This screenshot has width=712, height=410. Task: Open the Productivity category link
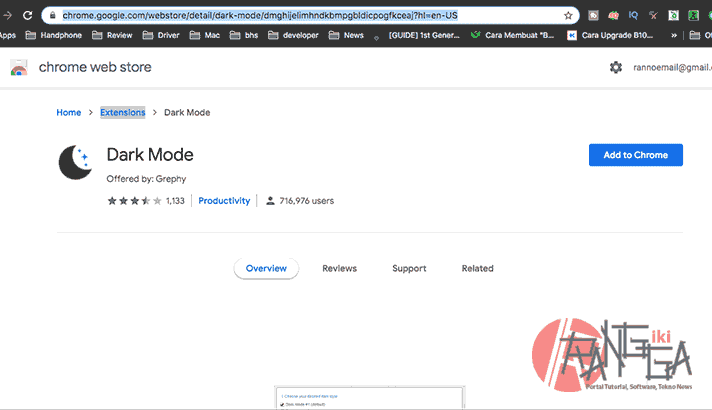tap(224, 201)
